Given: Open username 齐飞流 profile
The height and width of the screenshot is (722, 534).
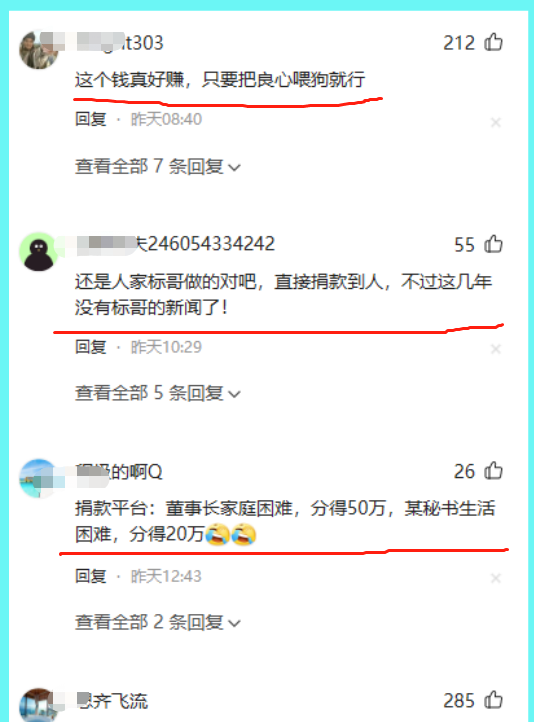Looking at the screenshot, I should [112, 701].
